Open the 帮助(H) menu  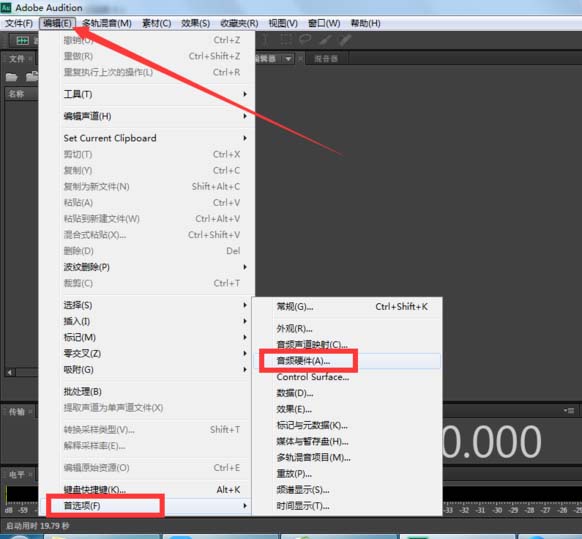pos(366,23)
